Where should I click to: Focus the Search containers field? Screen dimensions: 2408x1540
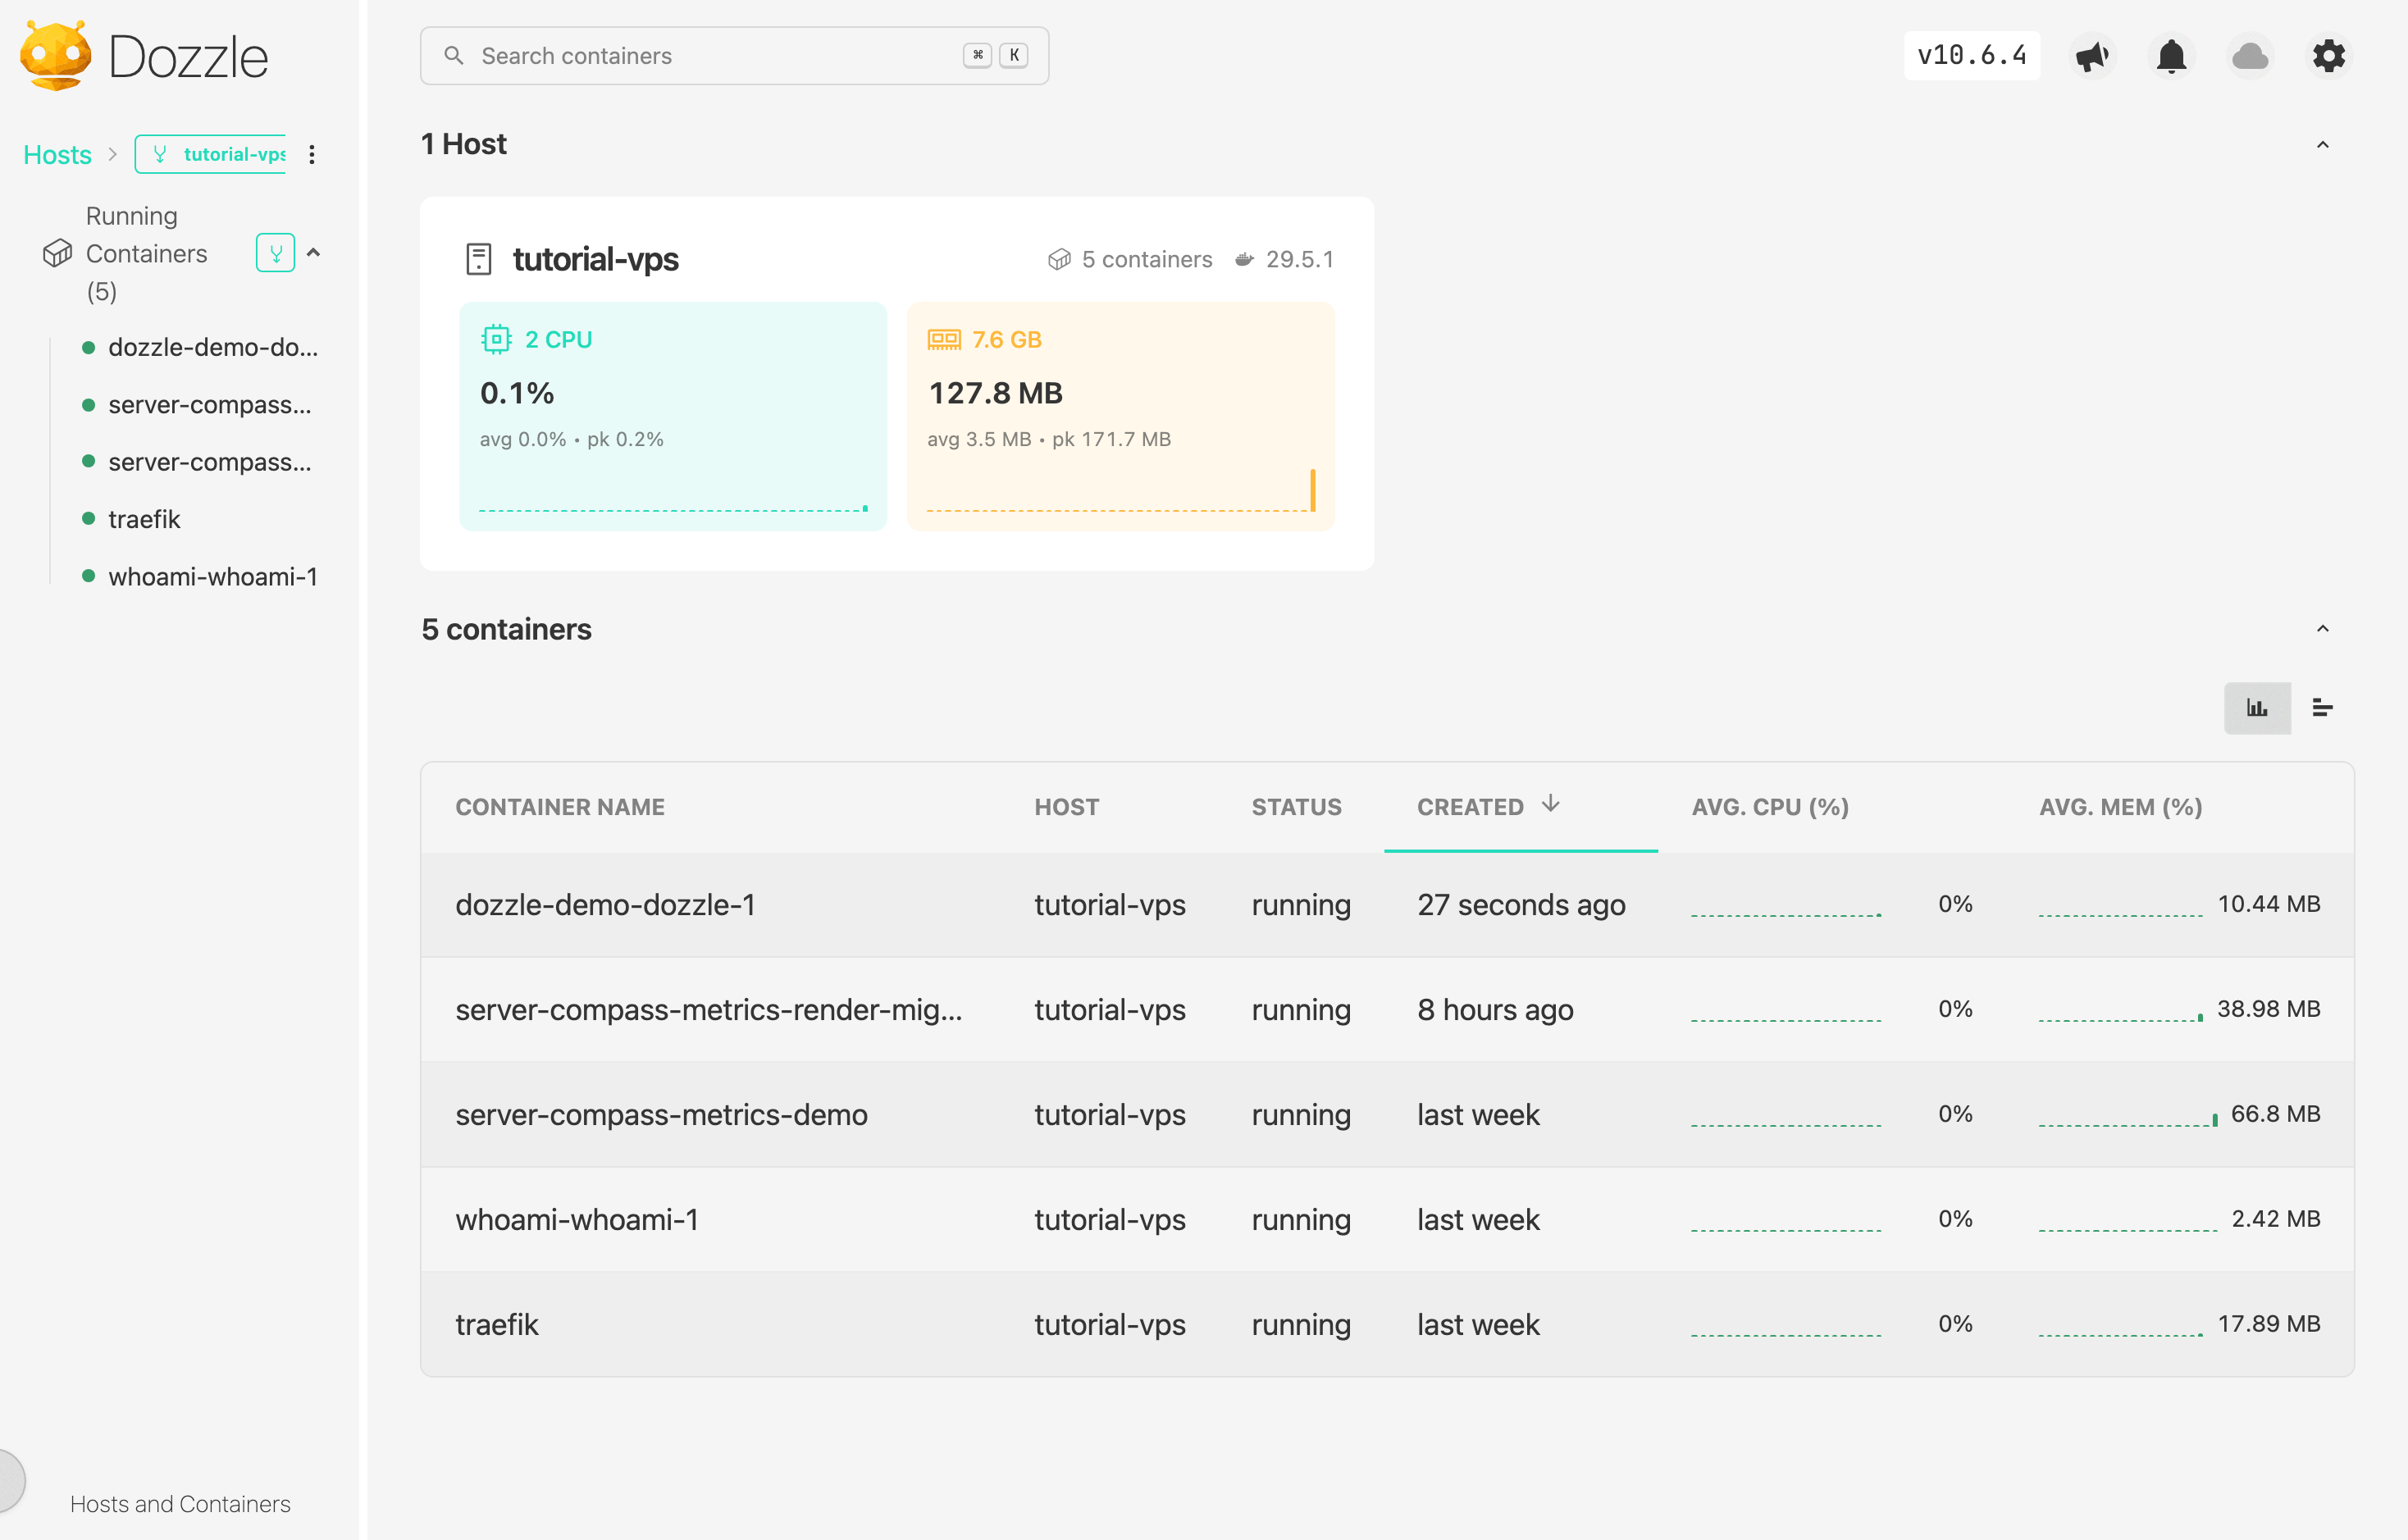click(x=734, y=56)
